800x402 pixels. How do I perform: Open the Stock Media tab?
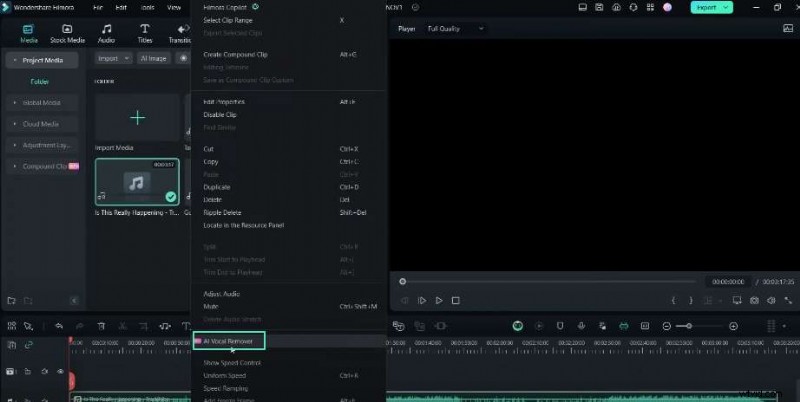pos(67,34)
